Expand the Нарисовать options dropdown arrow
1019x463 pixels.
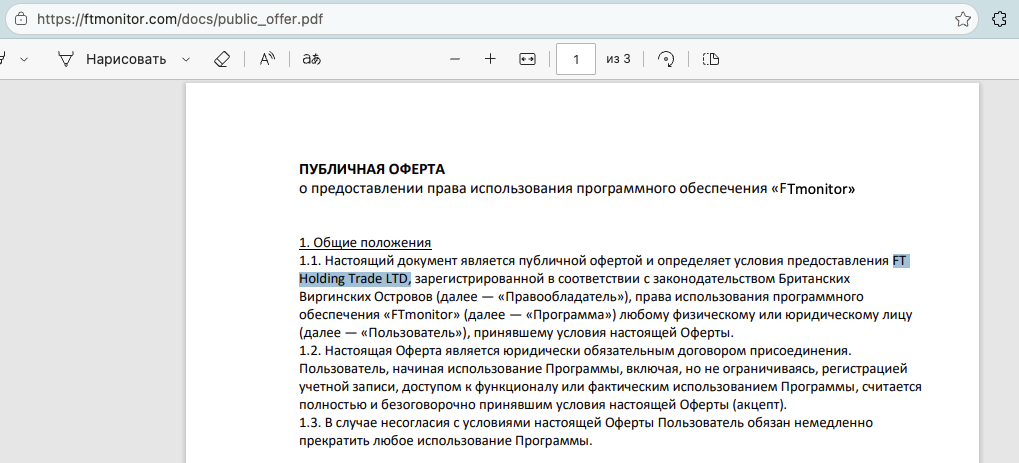[186, 59]
